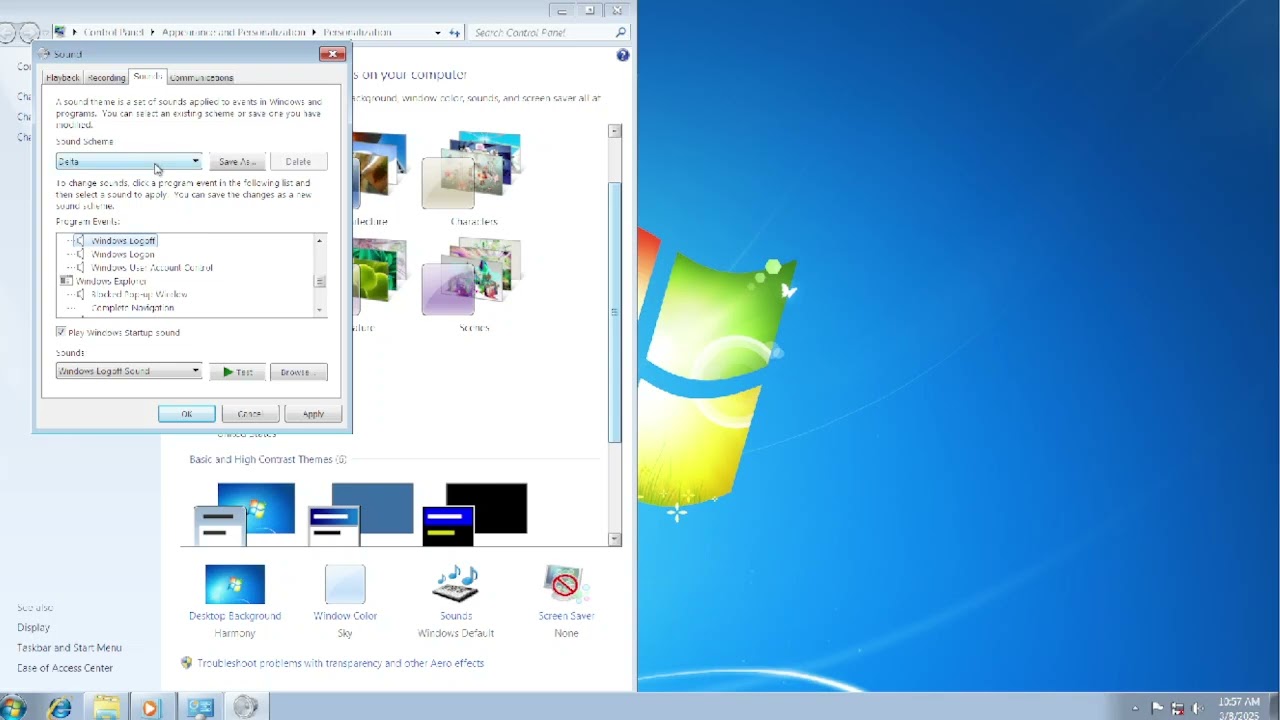Click the Cancel button

click(249, 413)
